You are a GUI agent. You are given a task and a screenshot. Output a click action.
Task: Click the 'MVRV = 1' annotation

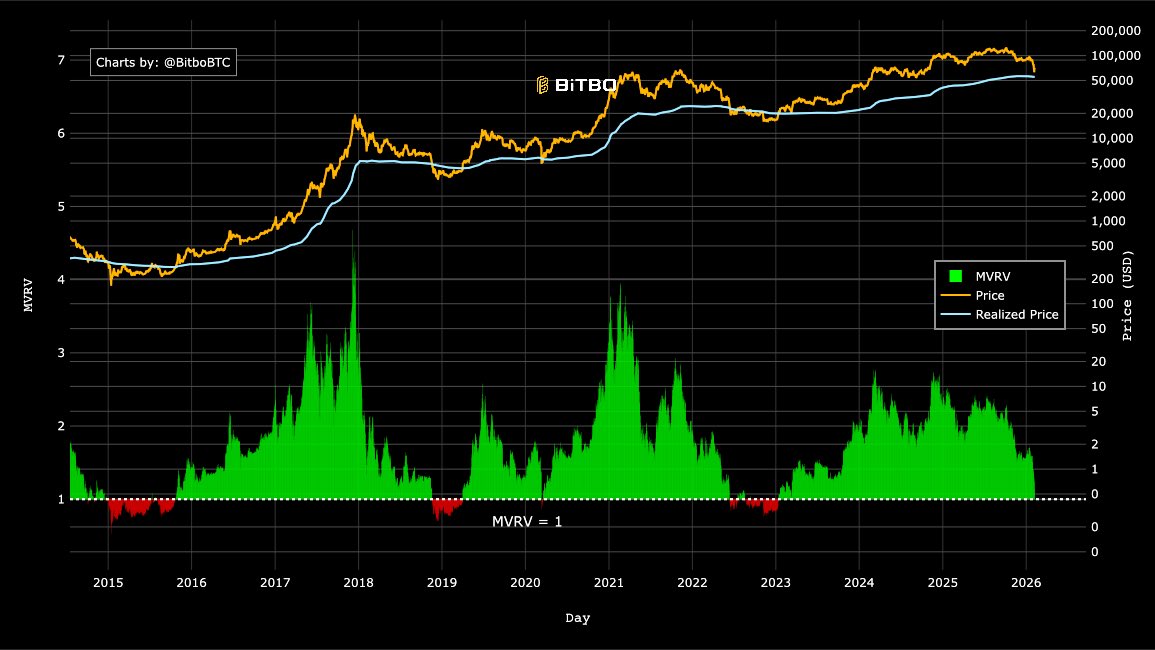[527, 522]
